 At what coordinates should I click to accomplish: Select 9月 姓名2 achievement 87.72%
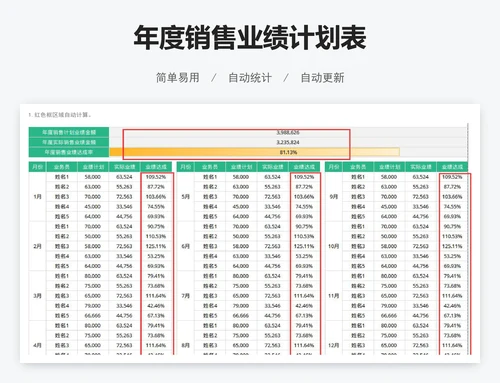coord(452,187)
